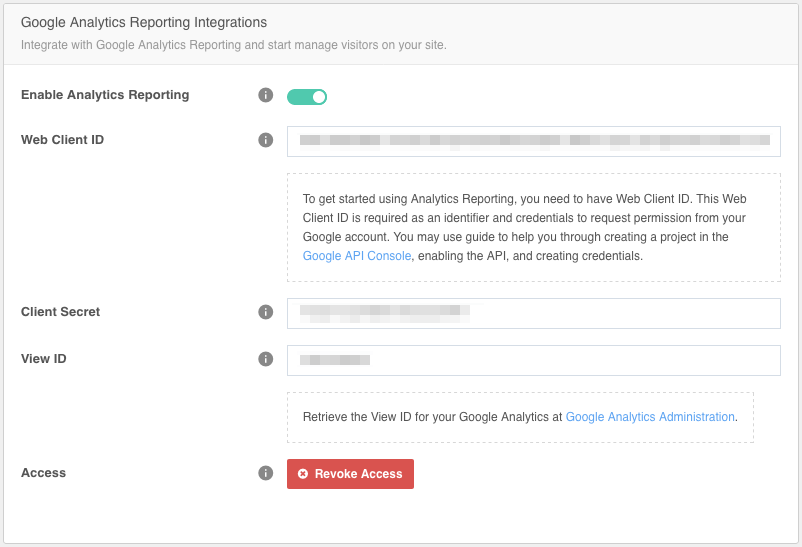The height and width of the screenshot is (547, 802).
Task: Click info icon beside Access label
Action: tap(265, 473)
